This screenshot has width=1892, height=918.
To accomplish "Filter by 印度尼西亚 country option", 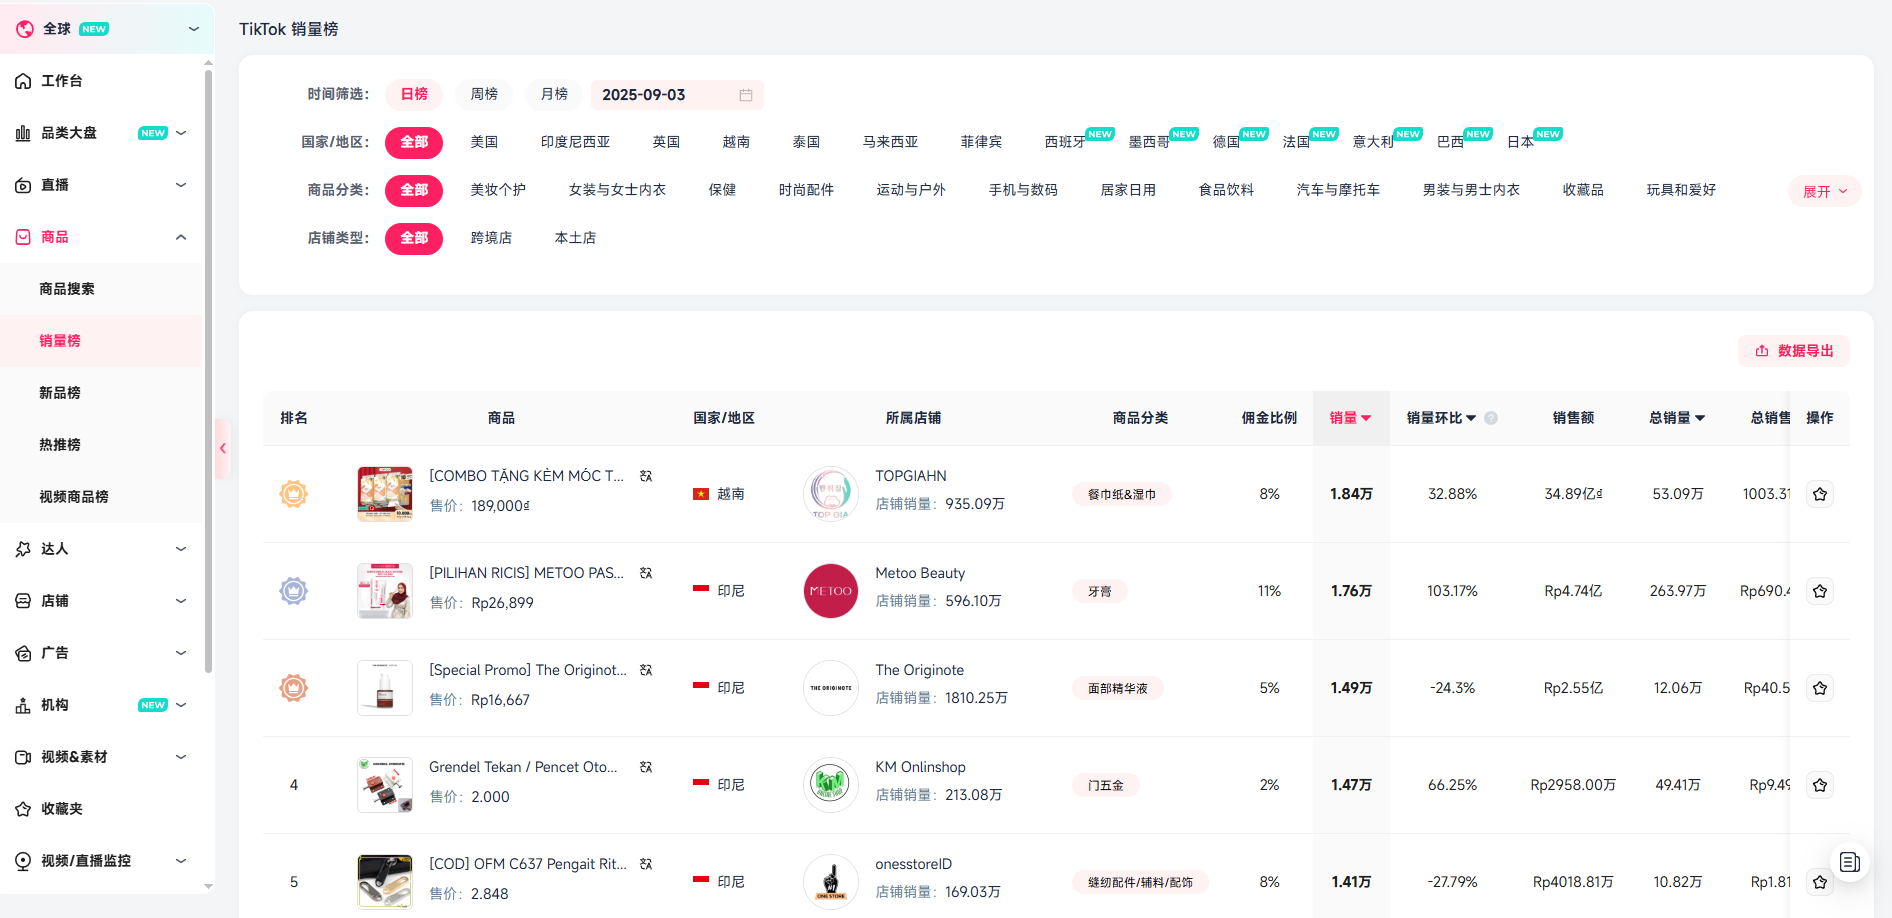I will (575, 142).
